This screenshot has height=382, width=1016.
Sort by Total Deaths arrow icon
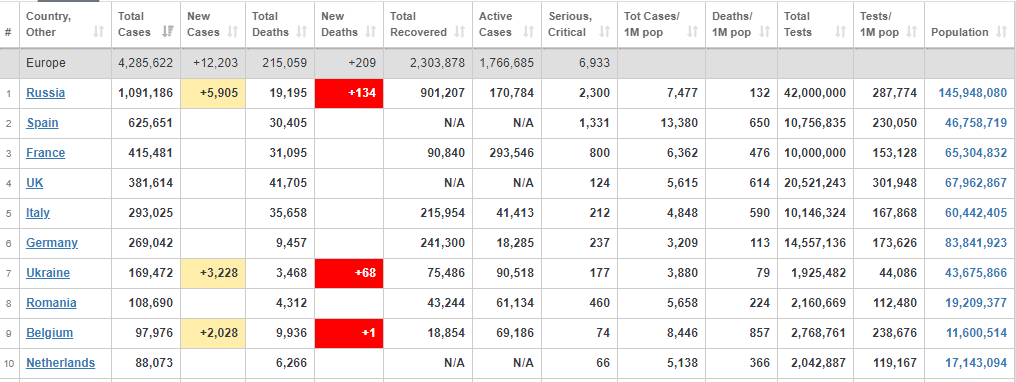tap(301, 32)
